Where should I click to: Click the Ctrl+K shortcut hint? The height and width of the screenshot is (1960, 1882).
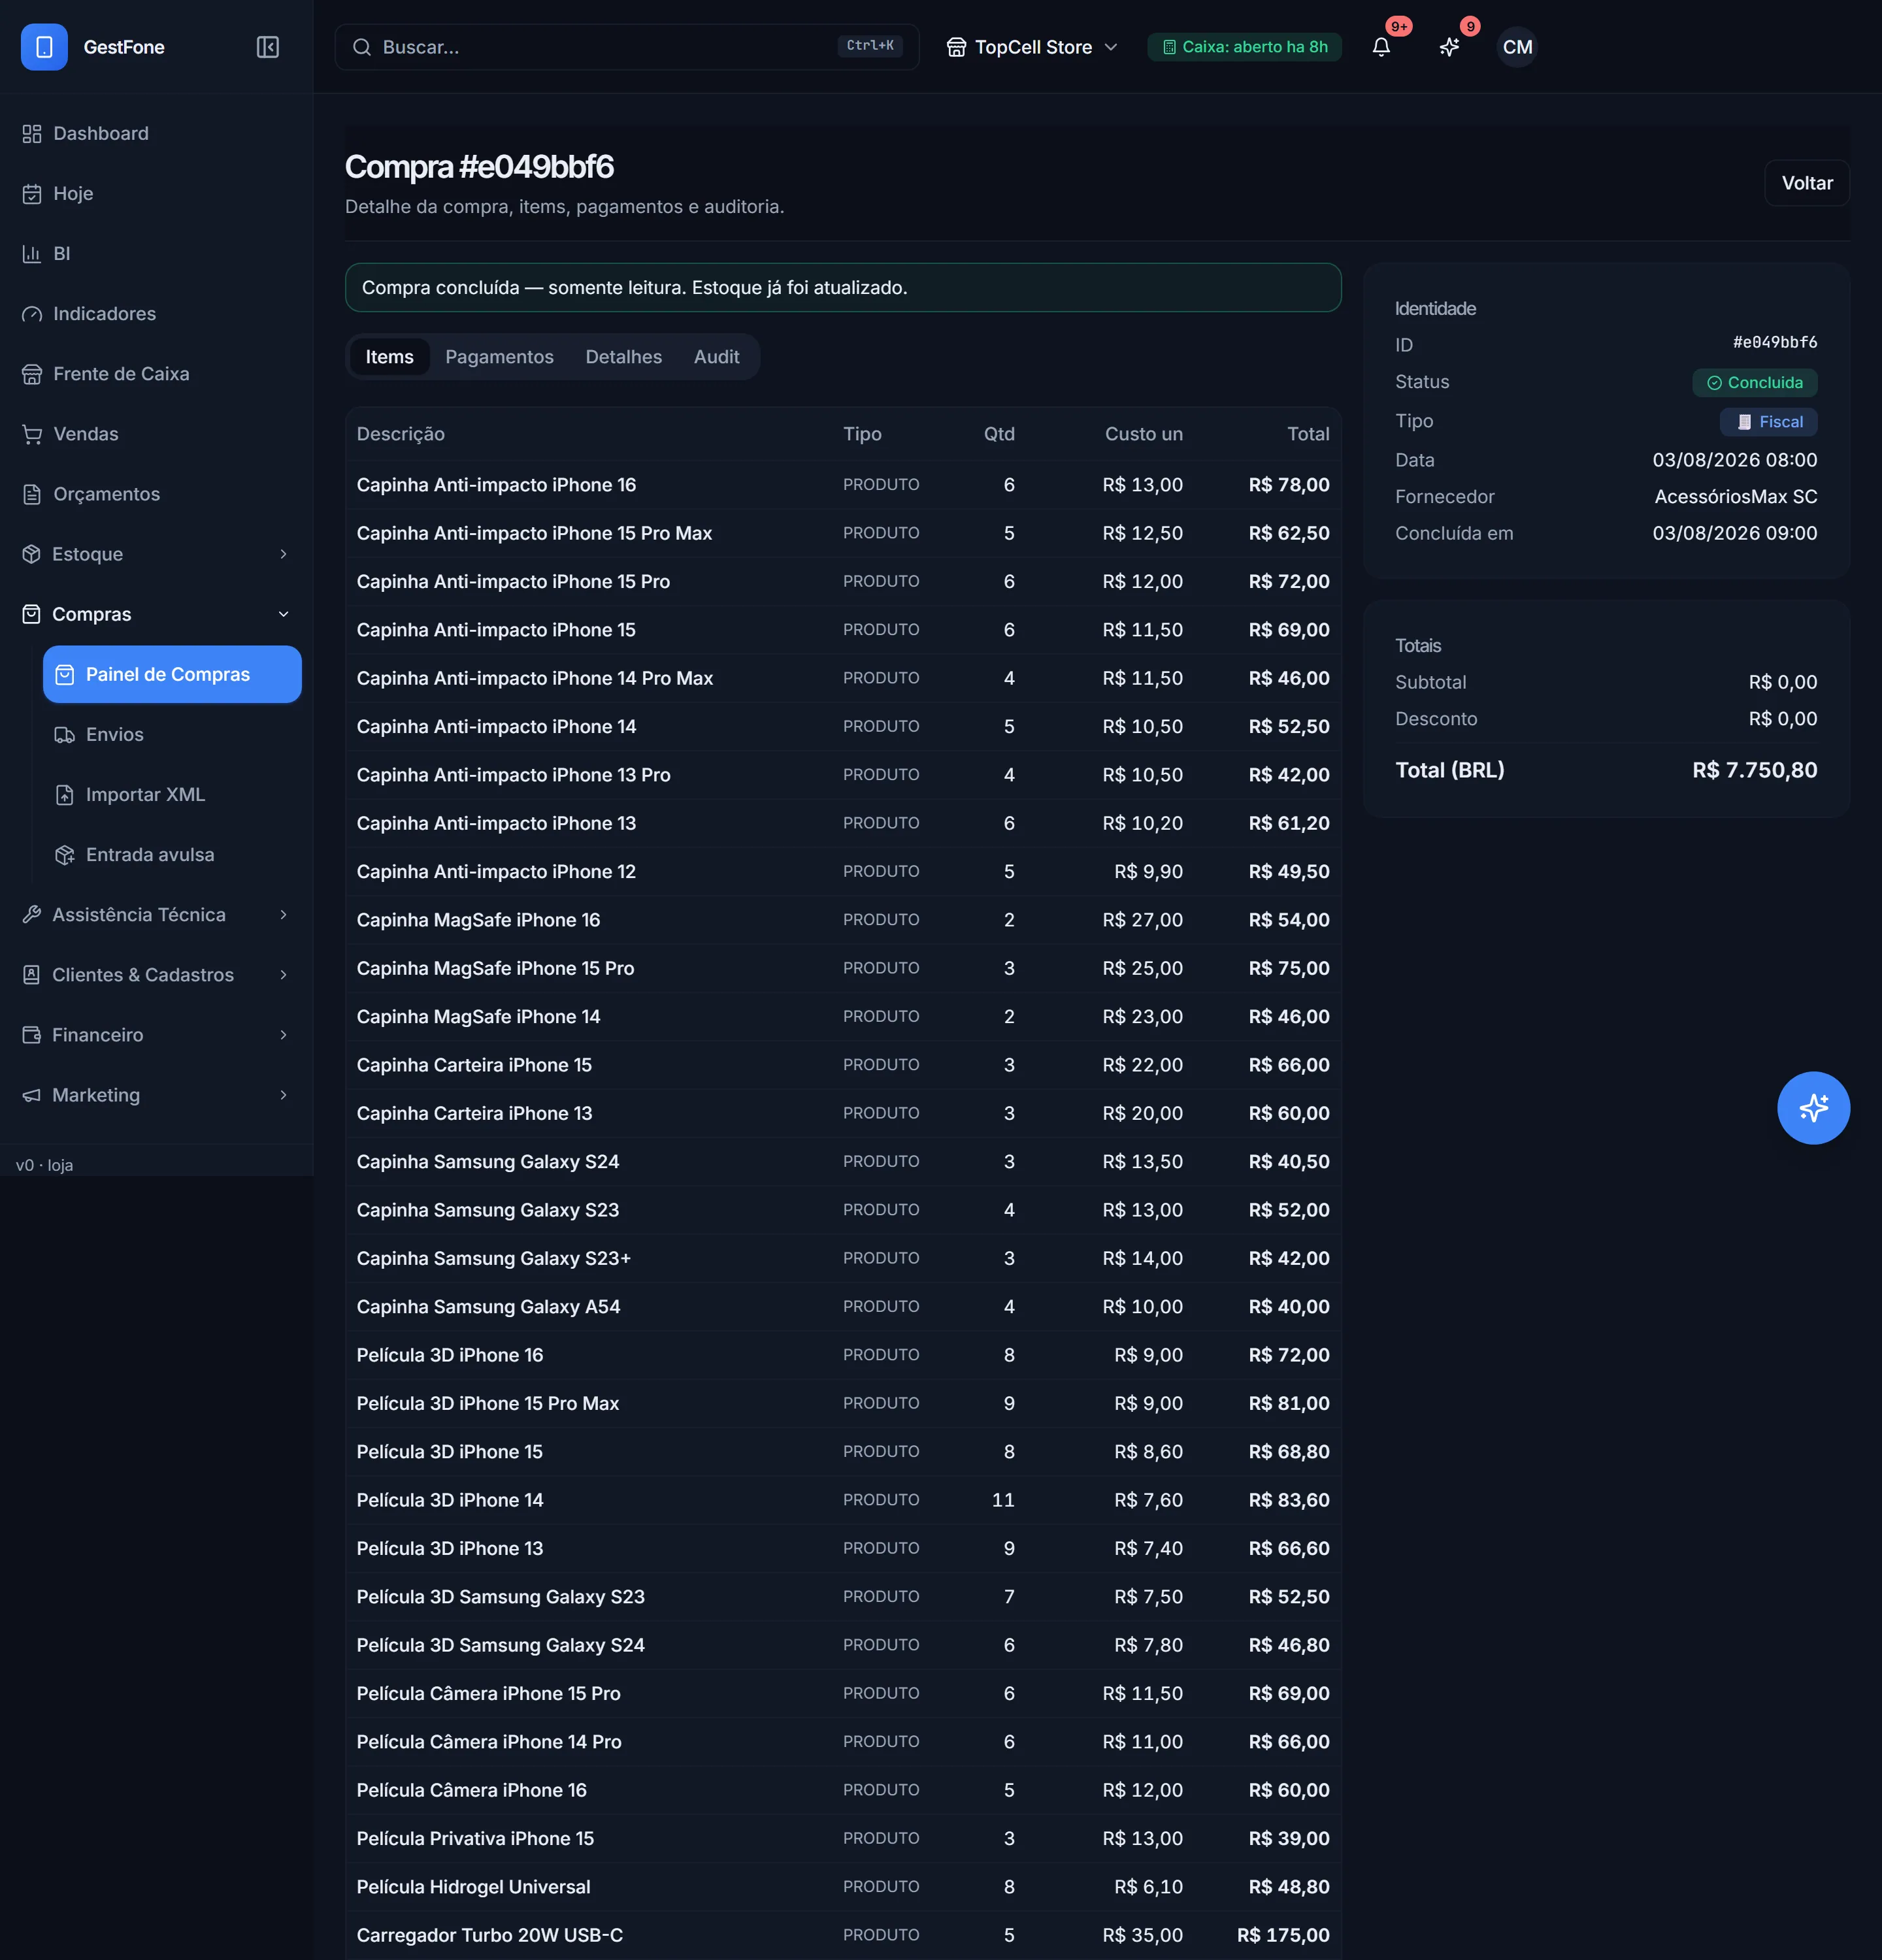tap(869, 46)
